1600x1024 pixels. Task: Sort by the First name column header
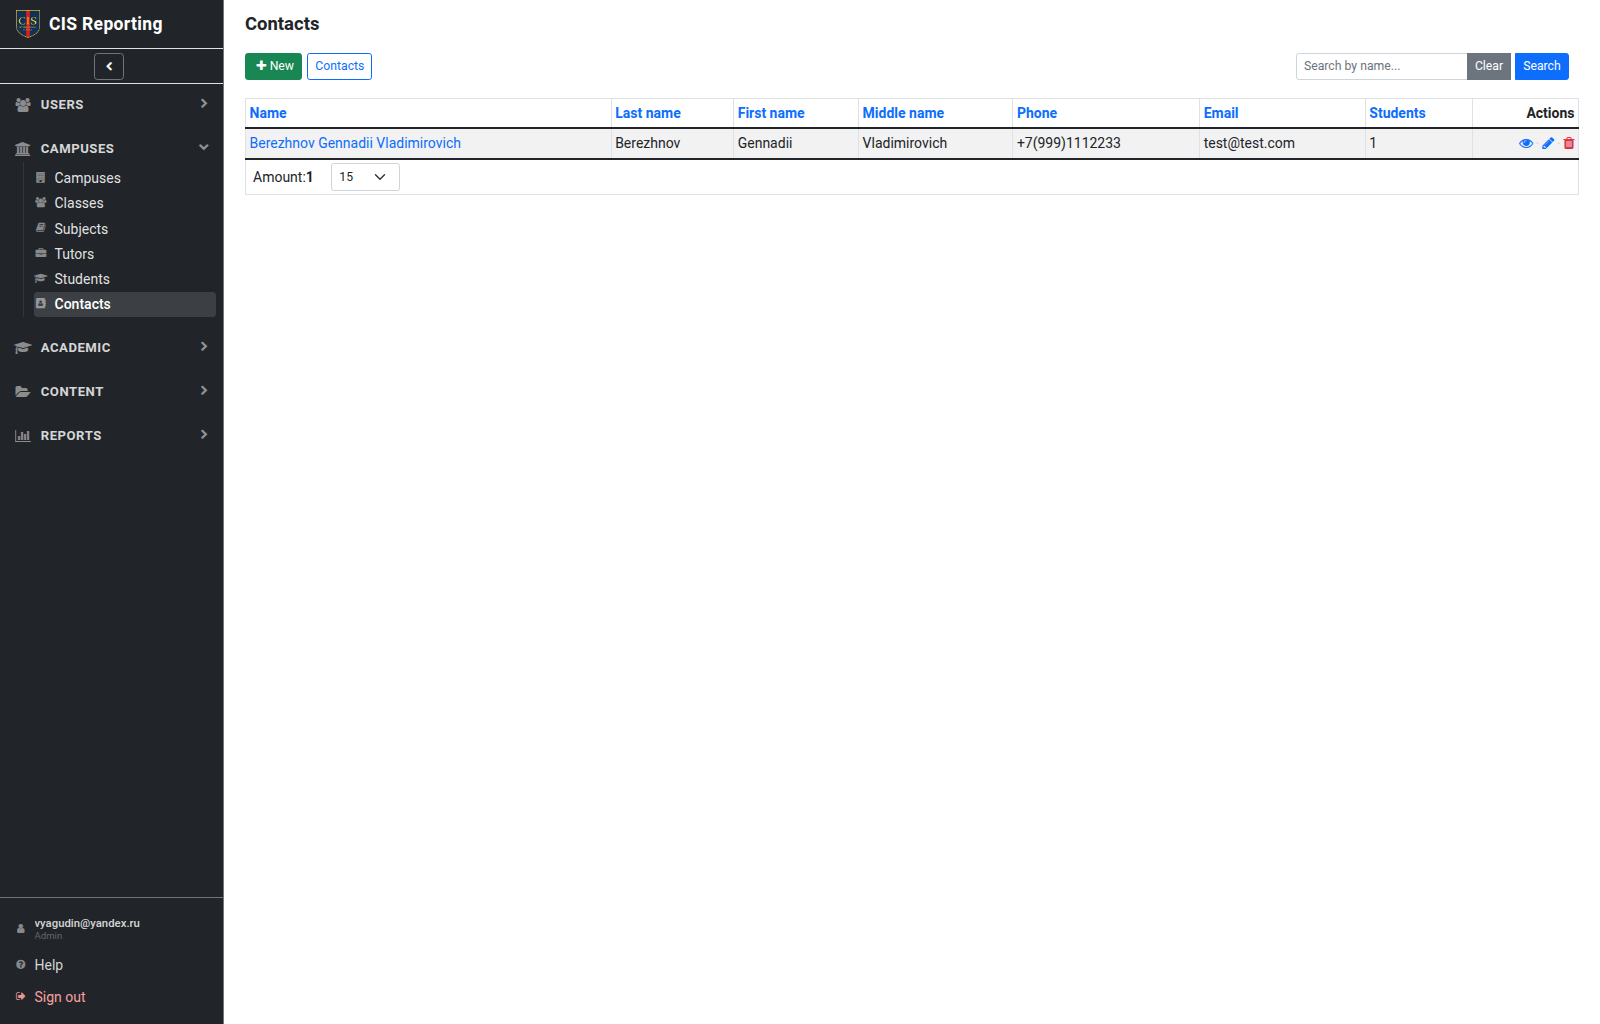coord(771,113)
